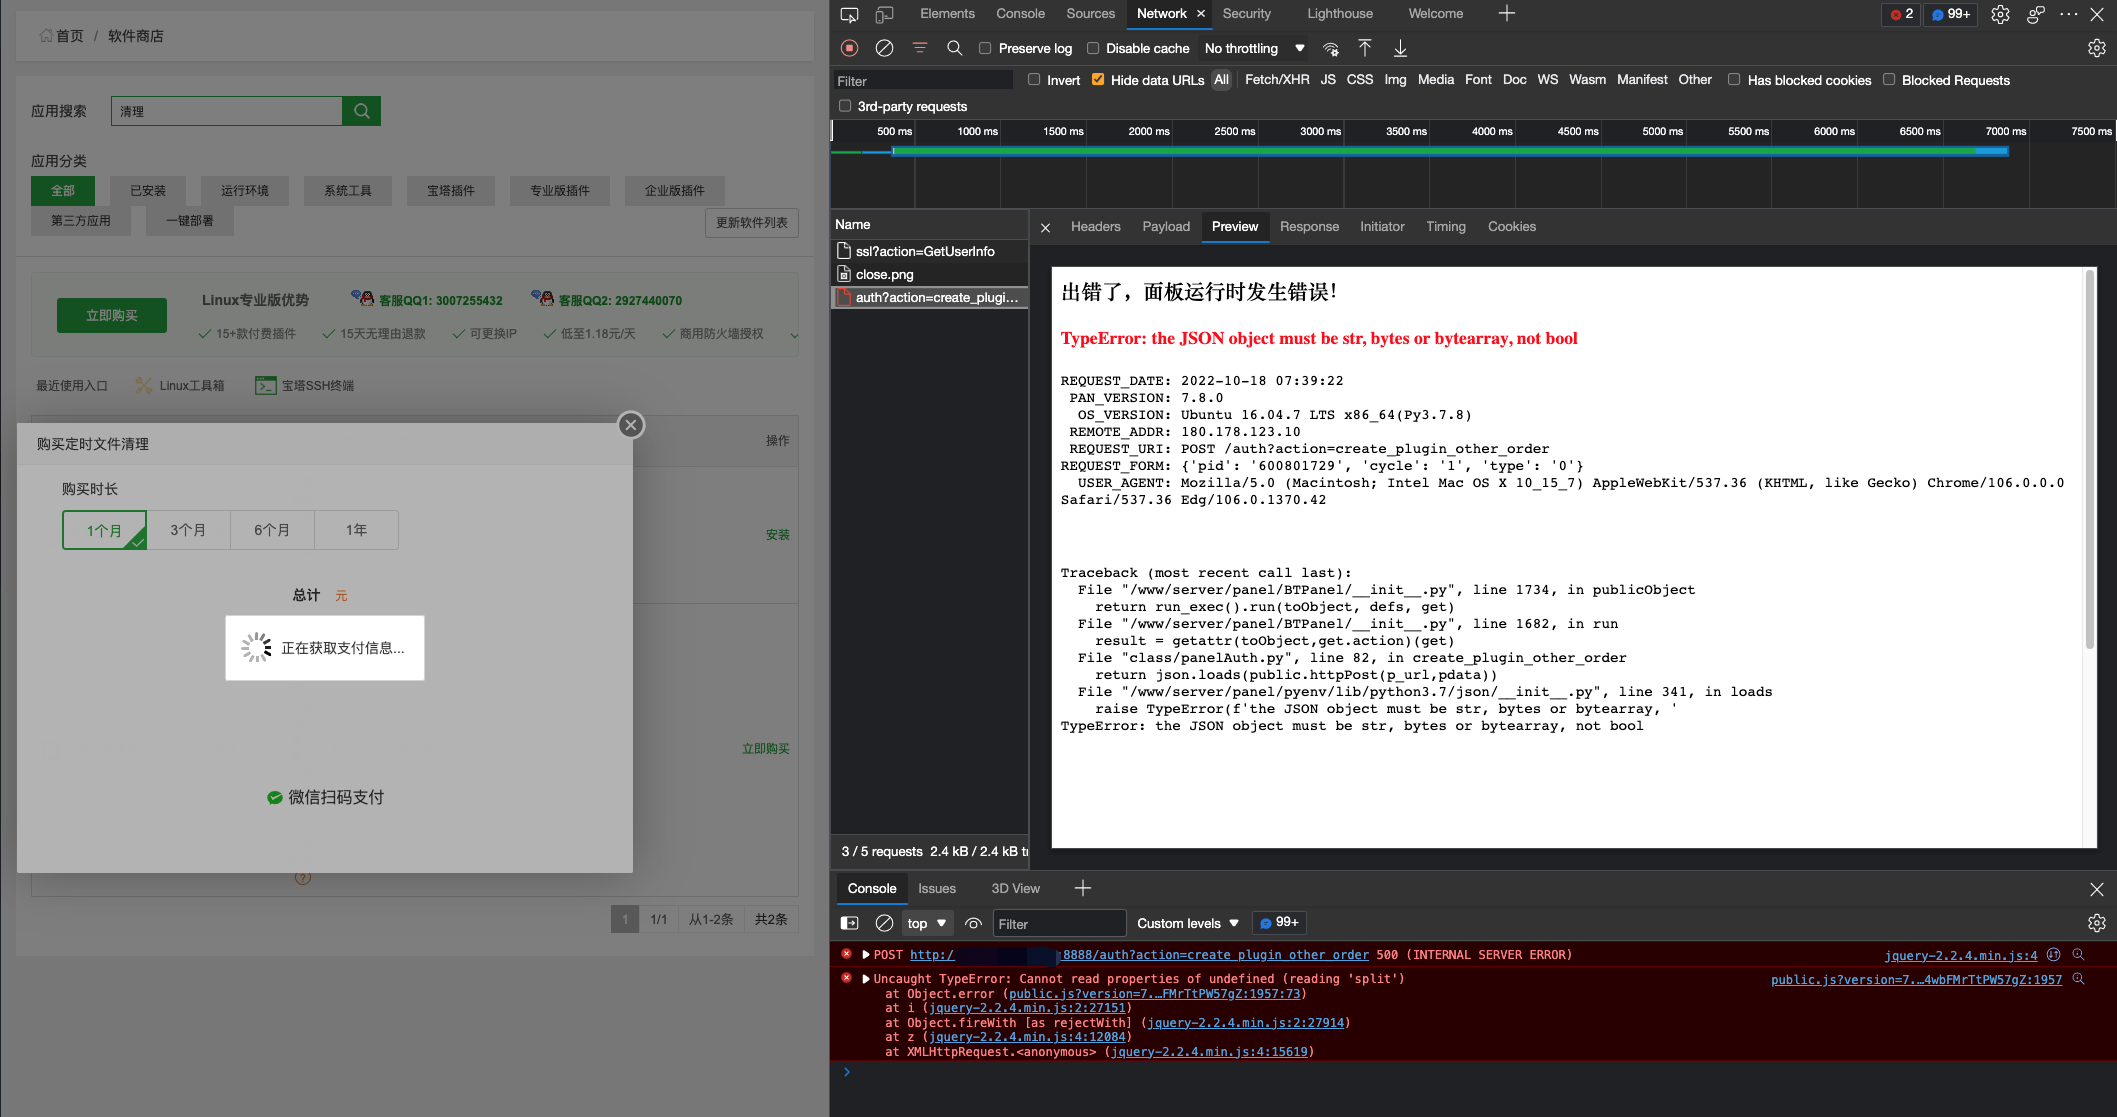Open the Headers tab of request

1095,227
